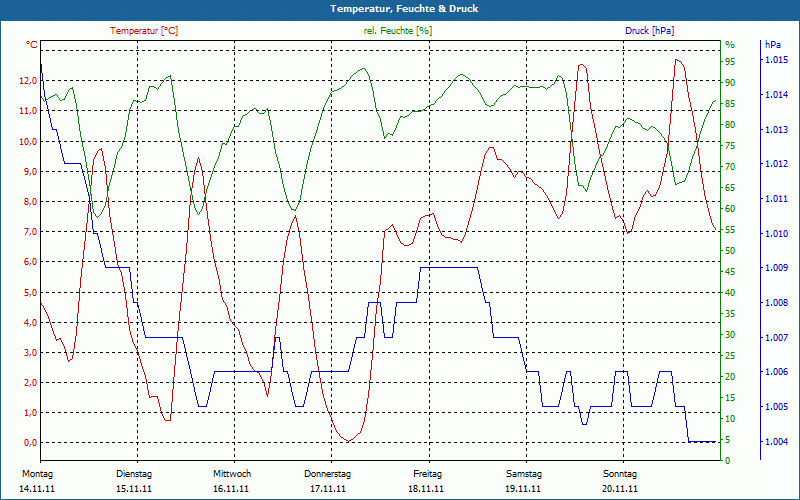Click the date '19.11.11'
The height and width of the screenshot is (500, 800).
(x=523, y=489)
